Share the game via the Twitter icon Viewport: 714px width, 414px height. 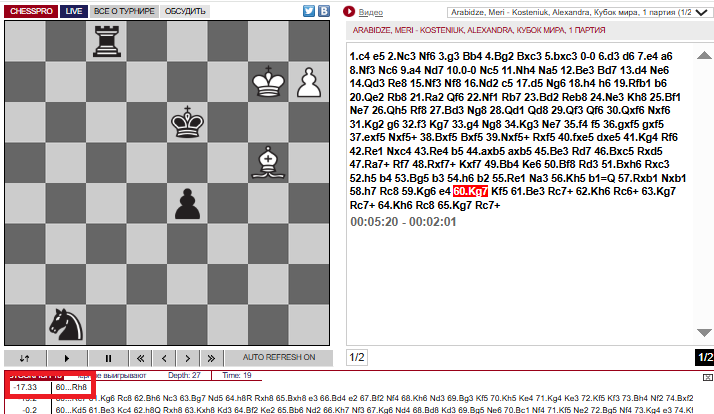(x=309, y=11)
